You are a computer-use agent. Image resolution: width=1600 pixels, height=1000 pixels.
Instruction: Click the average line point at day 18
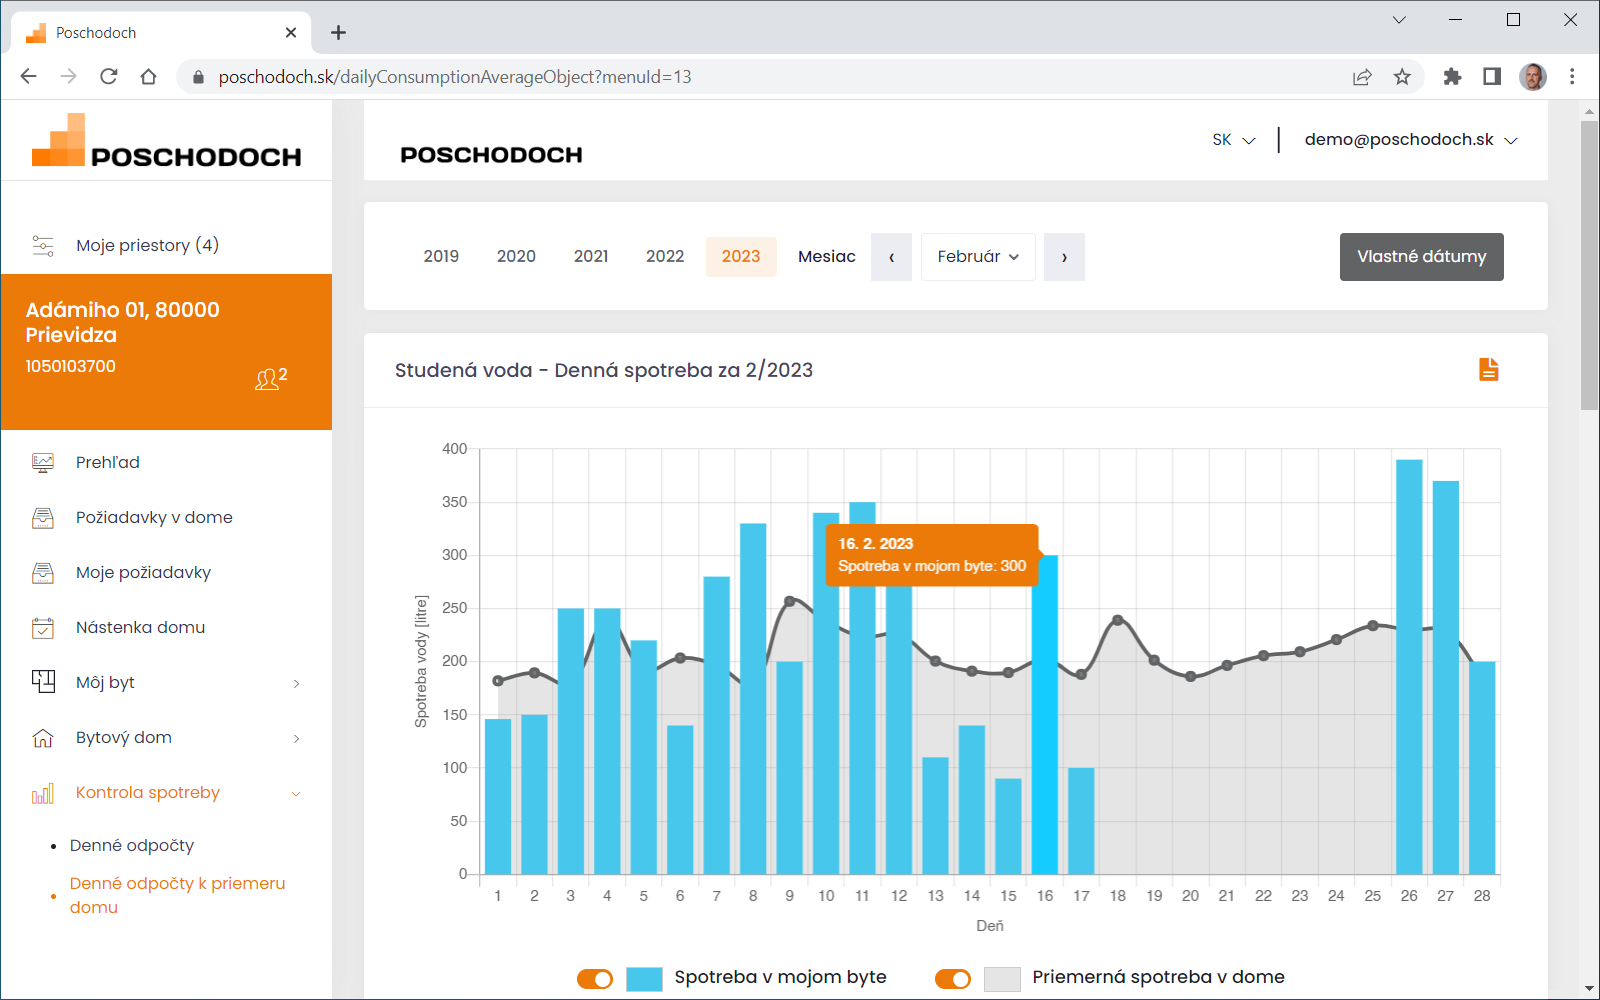(1118, 620)
